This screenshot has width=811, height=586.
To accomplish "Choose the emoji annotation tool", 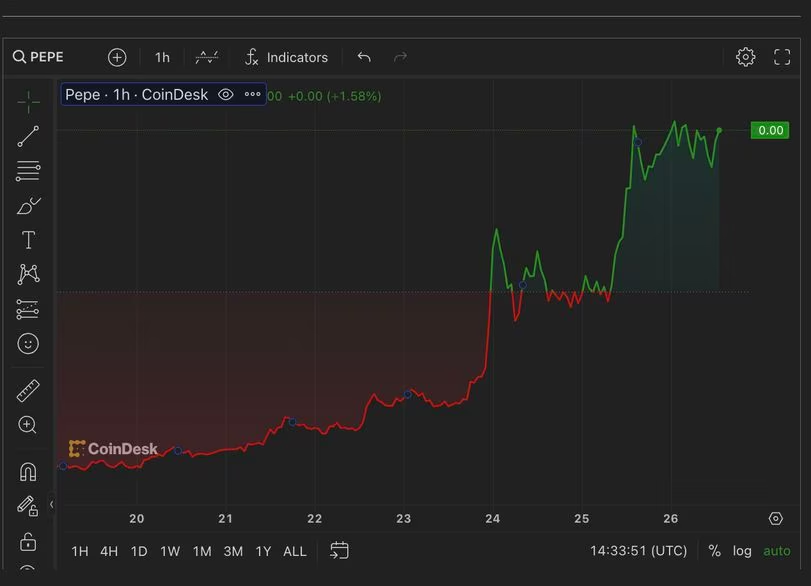I will coord(27,343).
